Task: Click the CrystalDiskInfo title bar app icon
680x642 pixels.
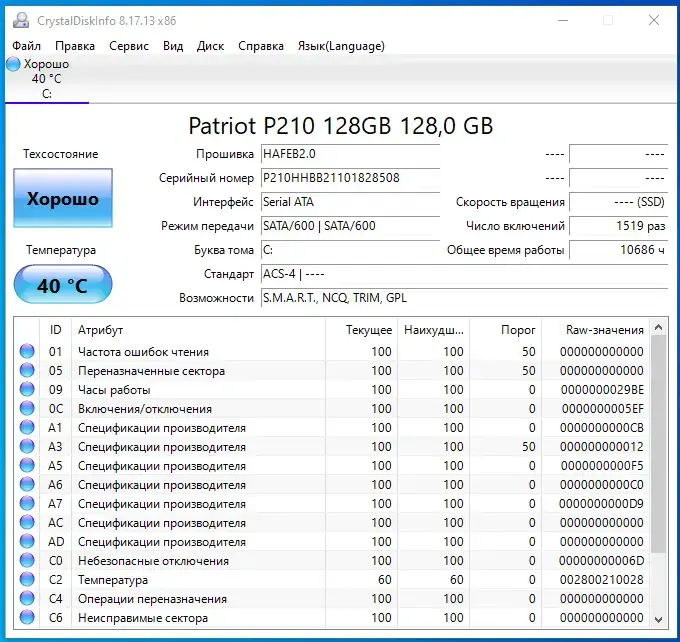Action: click(x=21, y=20)
